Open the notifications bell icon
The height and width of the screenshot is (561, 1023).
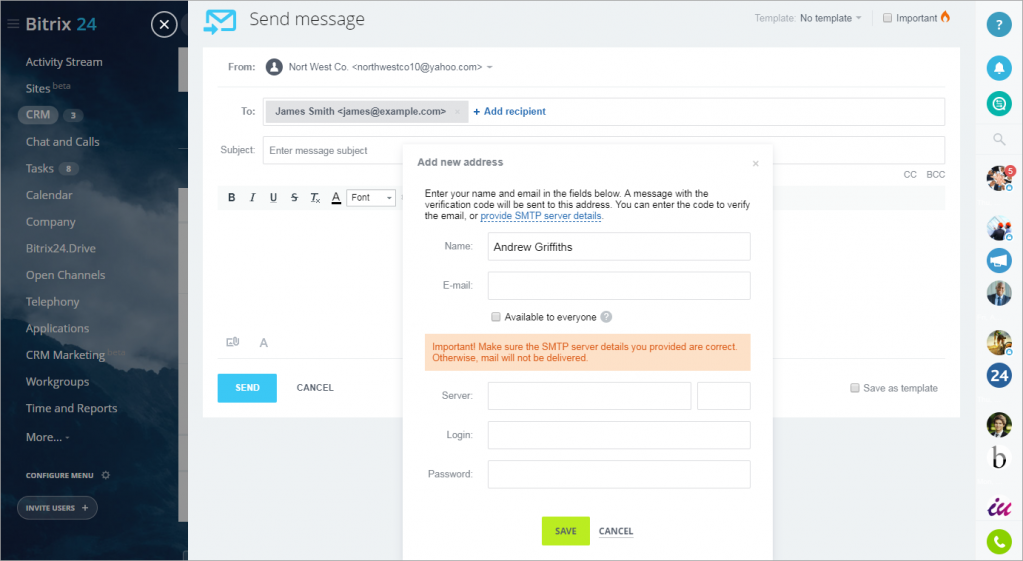click(999, 68)
